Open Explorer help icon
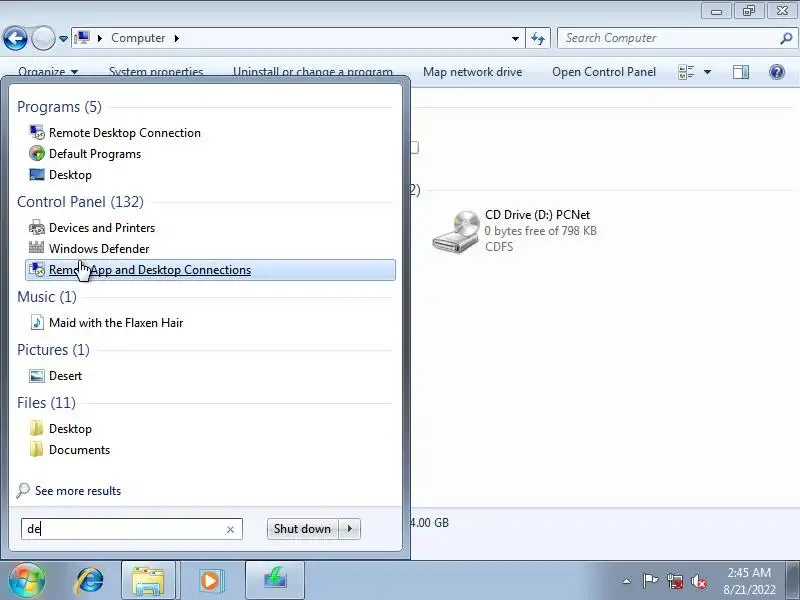Screen dimensions: 800x600 point(777,72)
